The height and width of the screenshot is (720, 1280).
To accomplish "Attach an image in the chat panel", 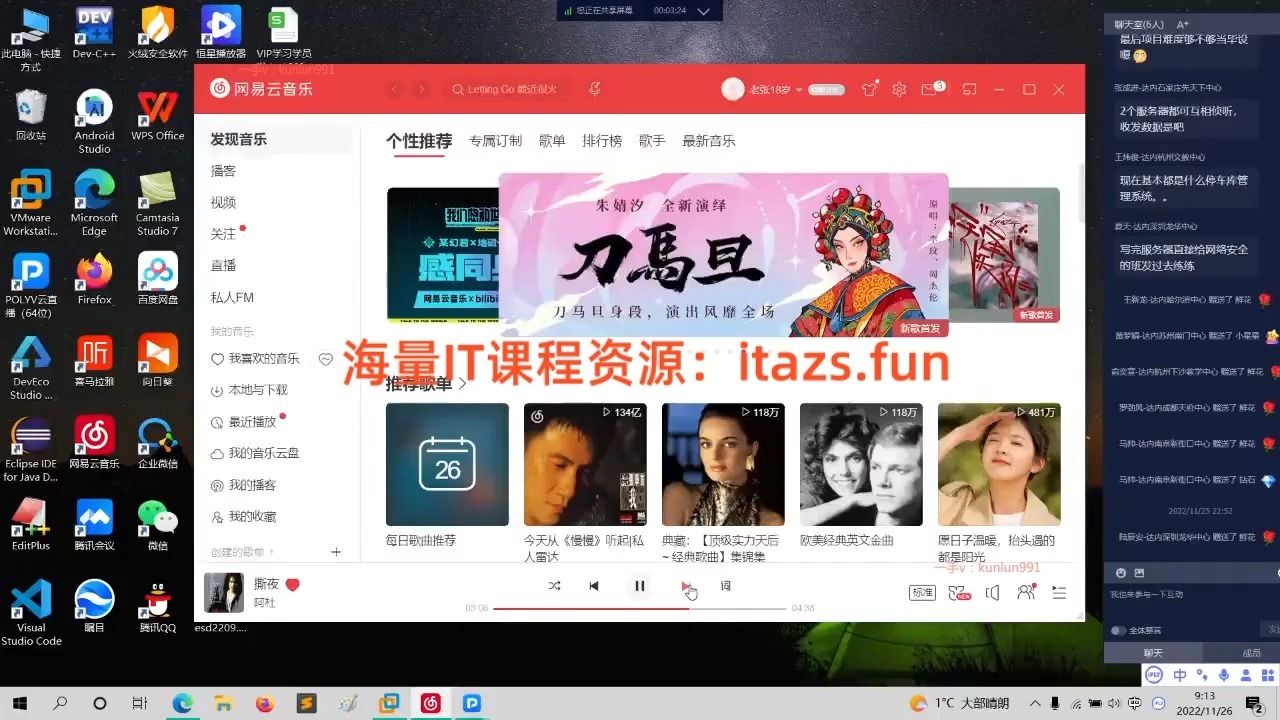I will (x=1139, y=573).
